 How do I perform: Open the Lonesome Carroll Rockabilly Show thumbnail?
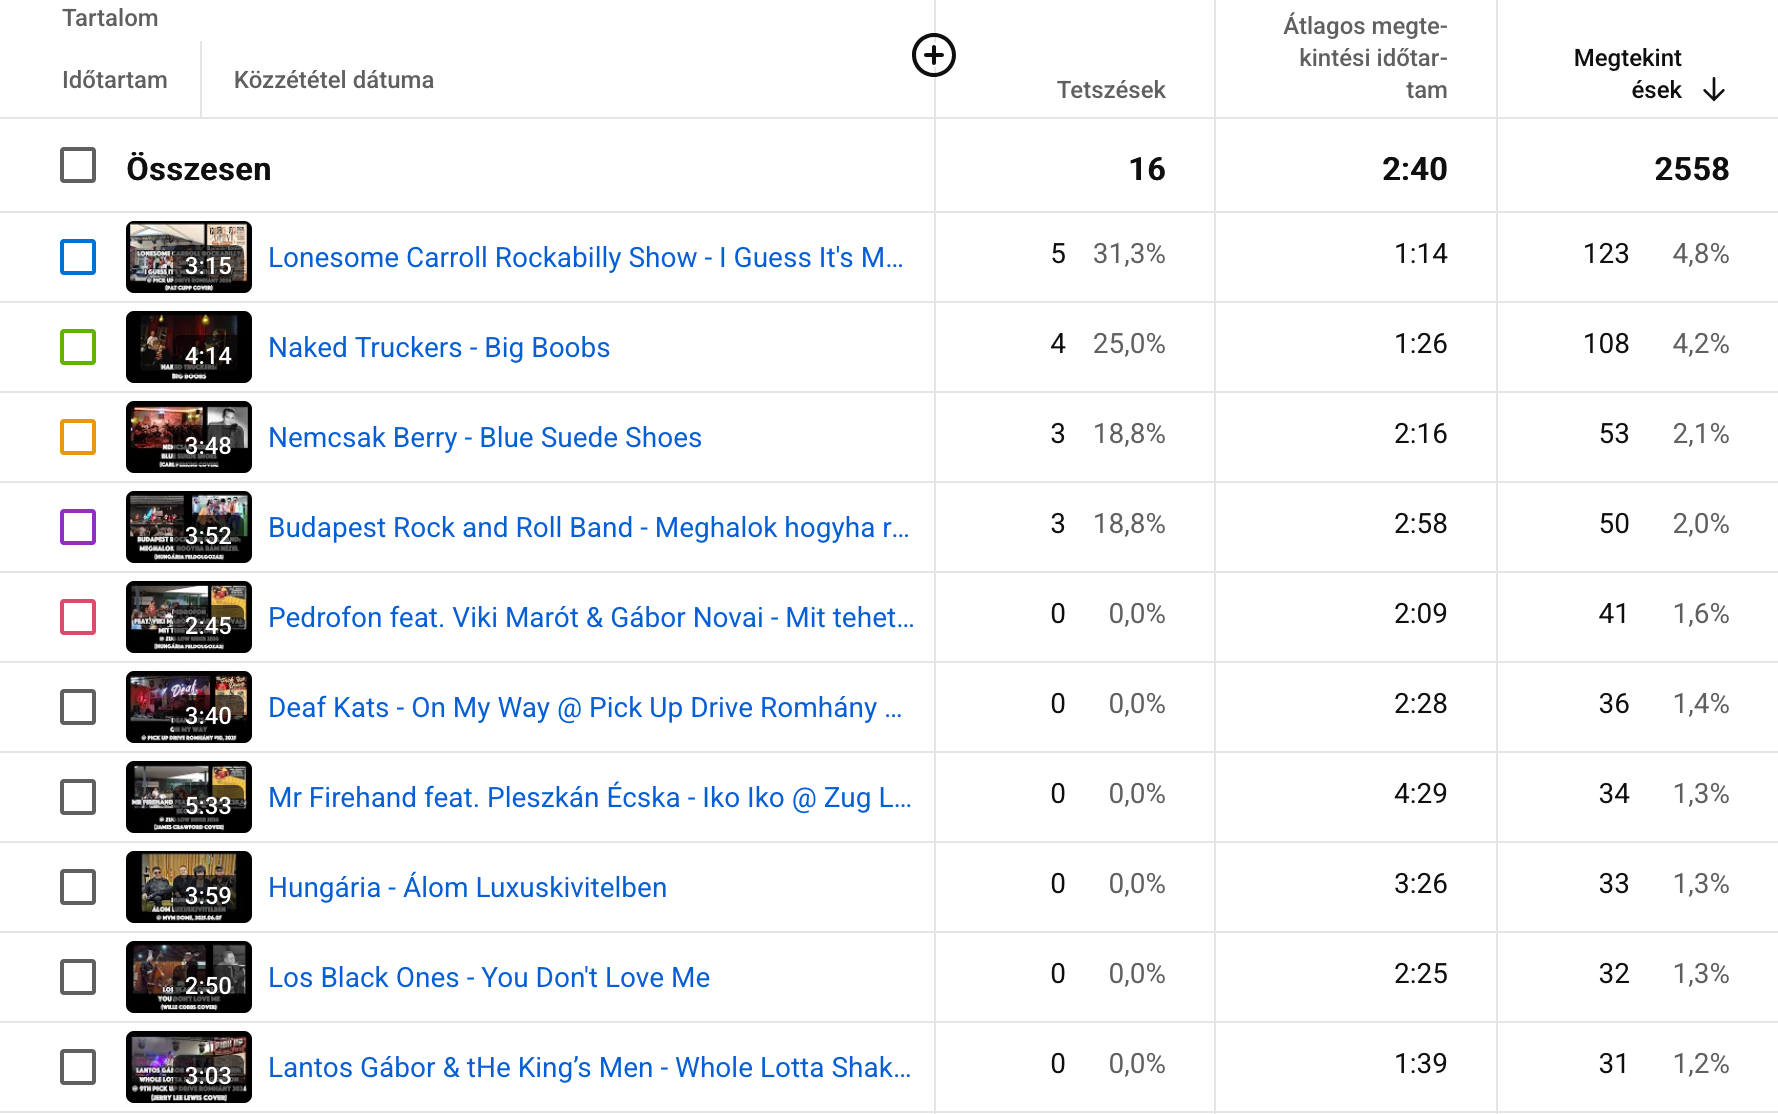click(189, 257)
